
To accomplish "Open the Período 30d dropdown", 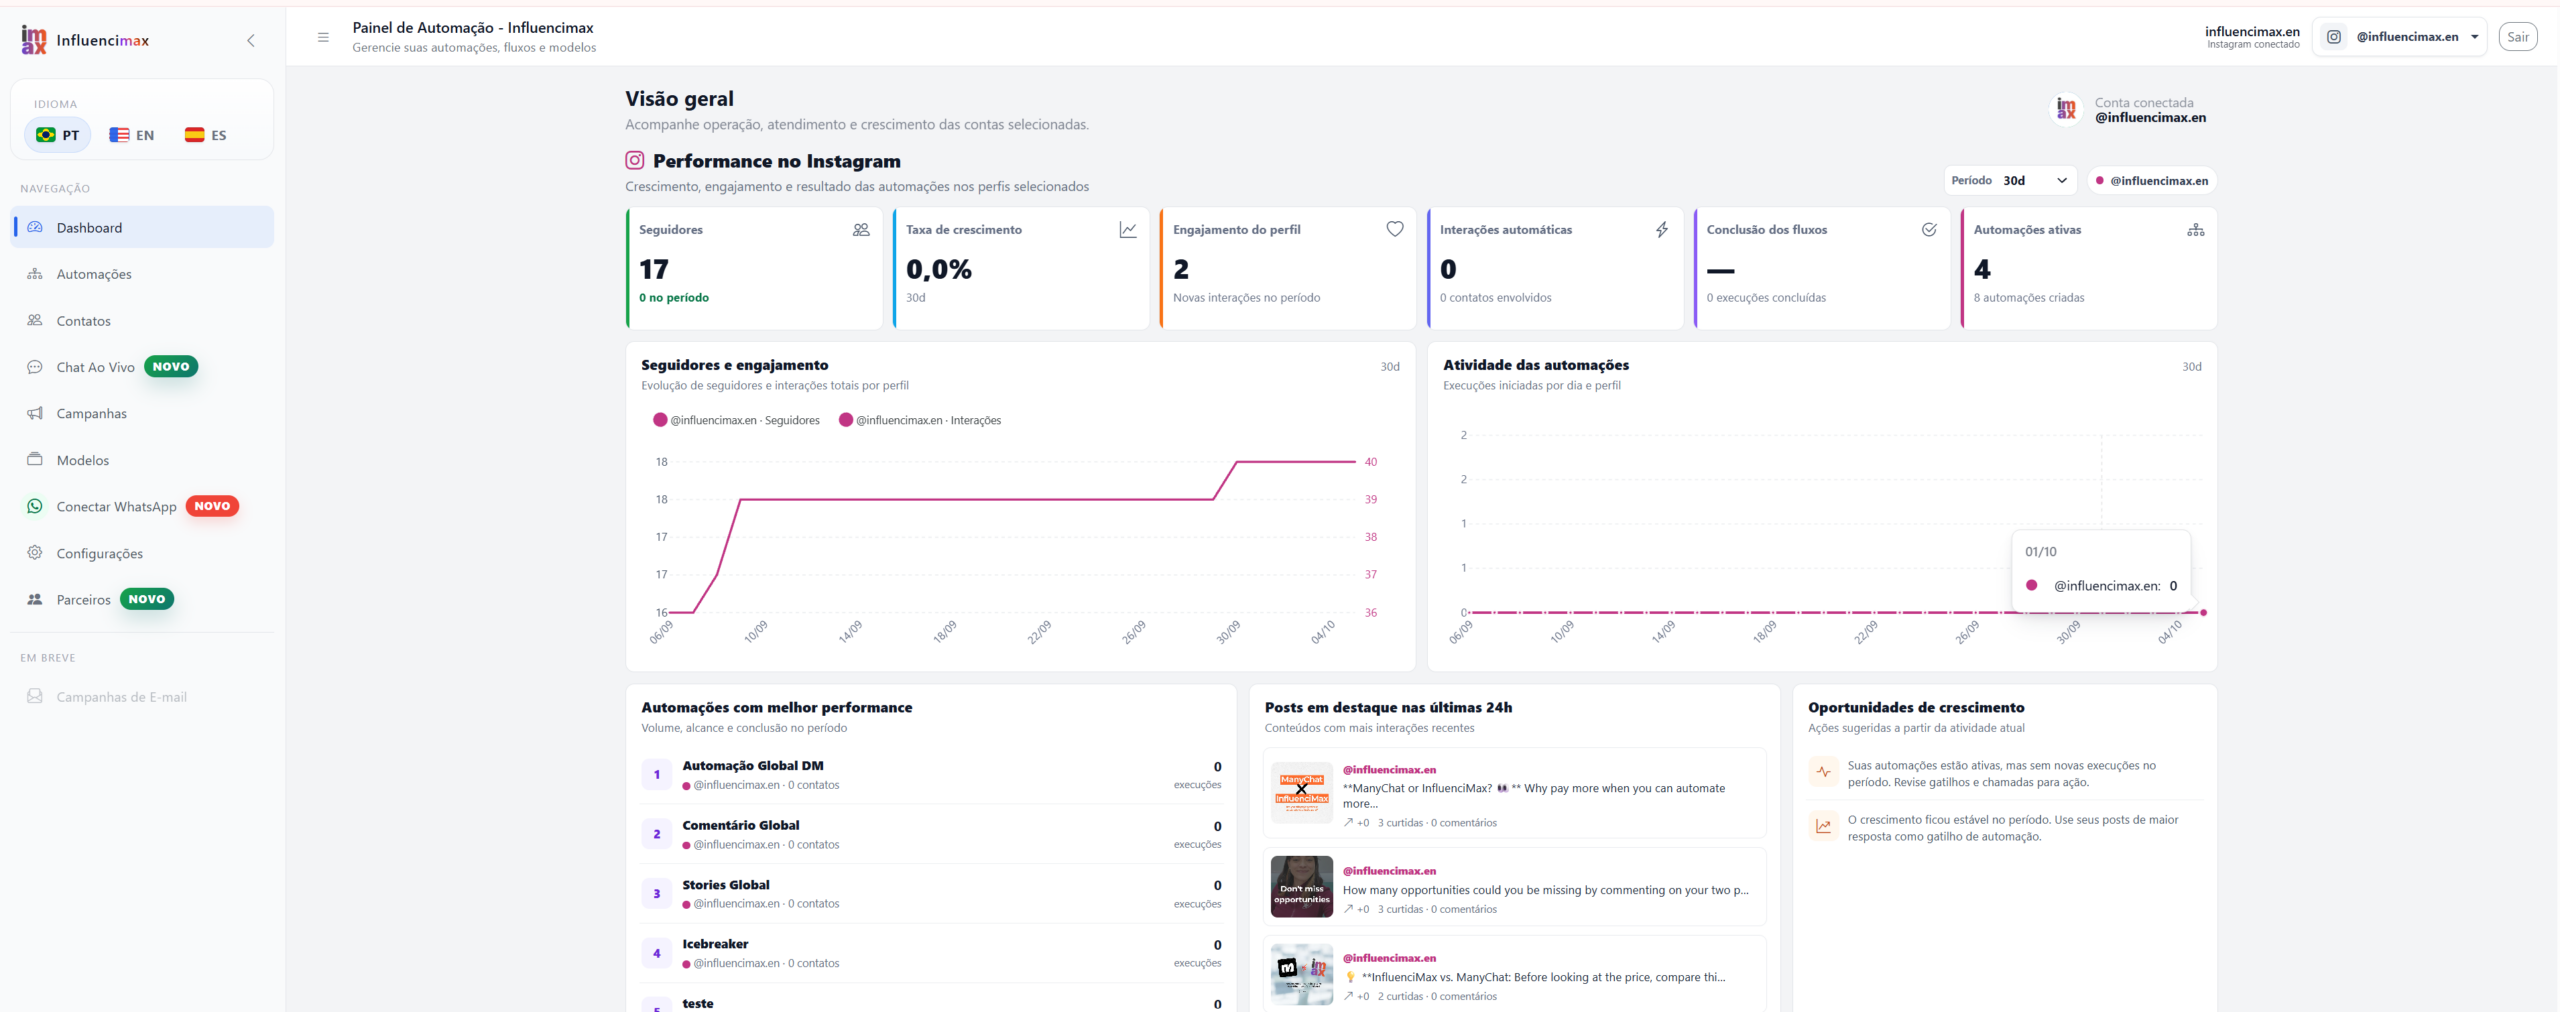I will point(2010,180).
